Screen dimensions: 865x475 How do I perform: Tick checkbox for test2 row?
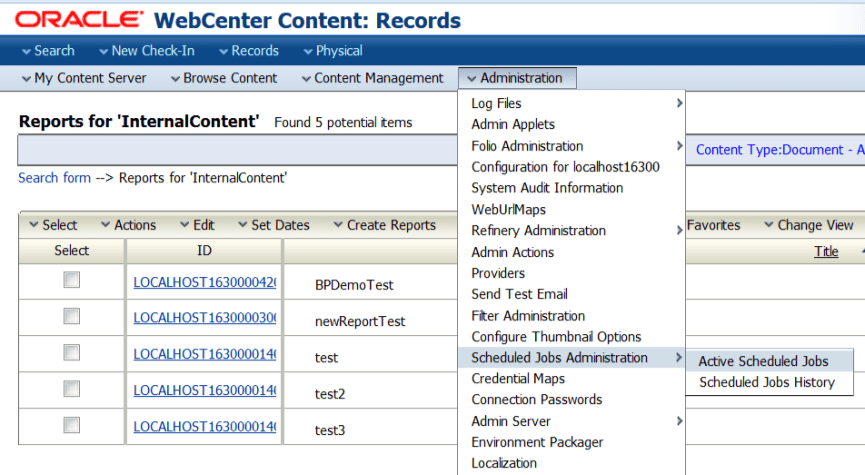tap(71, 389)
